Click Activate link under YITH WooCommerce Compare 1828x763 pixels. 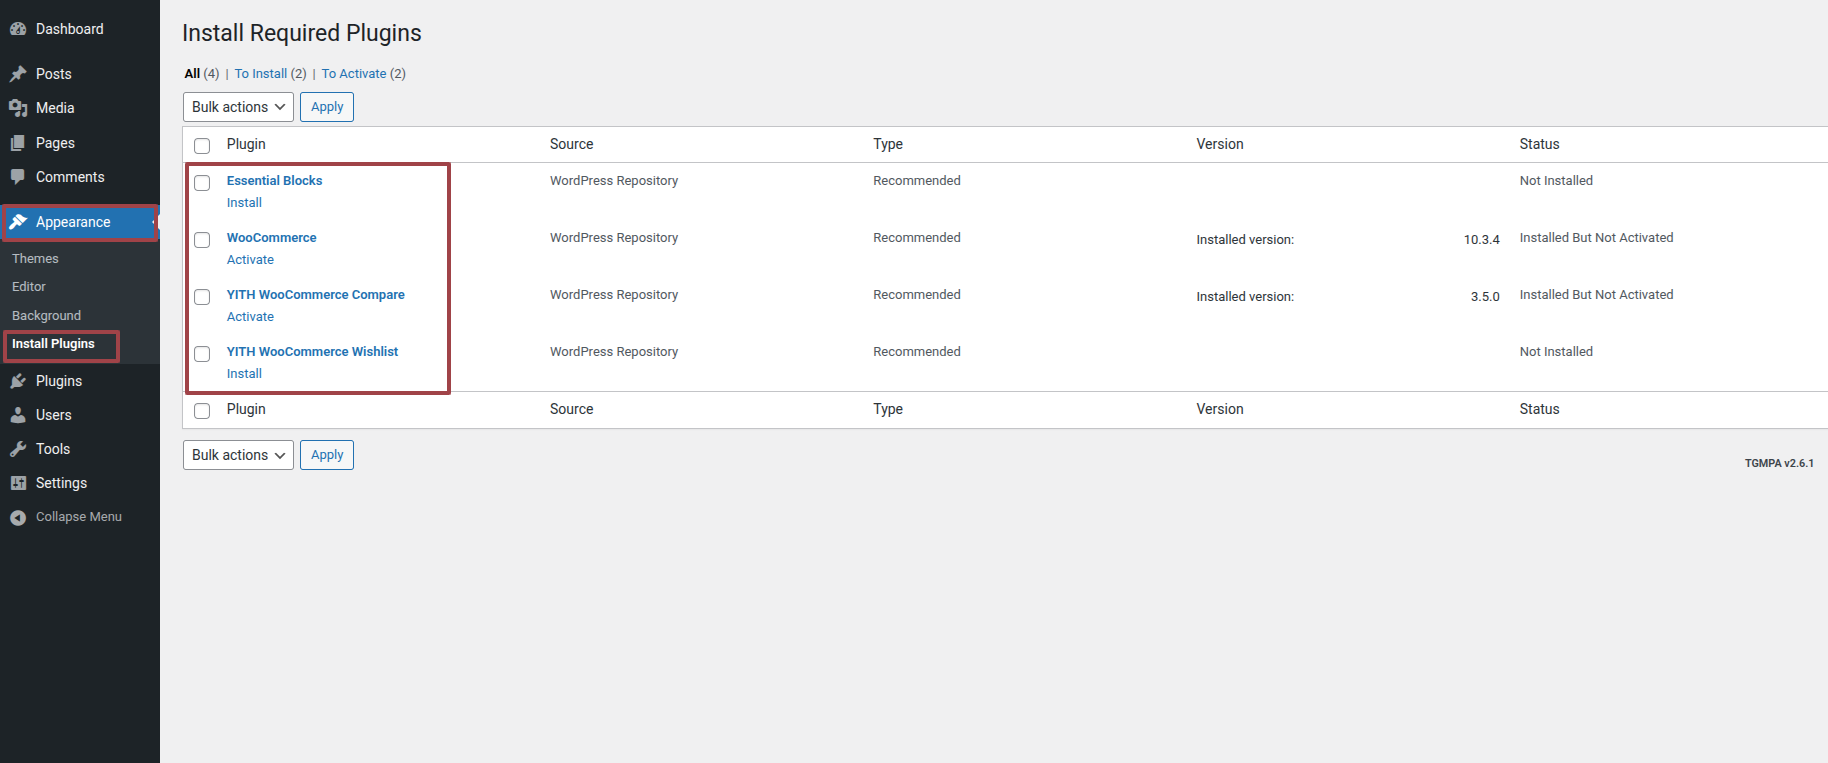[x=250, y=317]
